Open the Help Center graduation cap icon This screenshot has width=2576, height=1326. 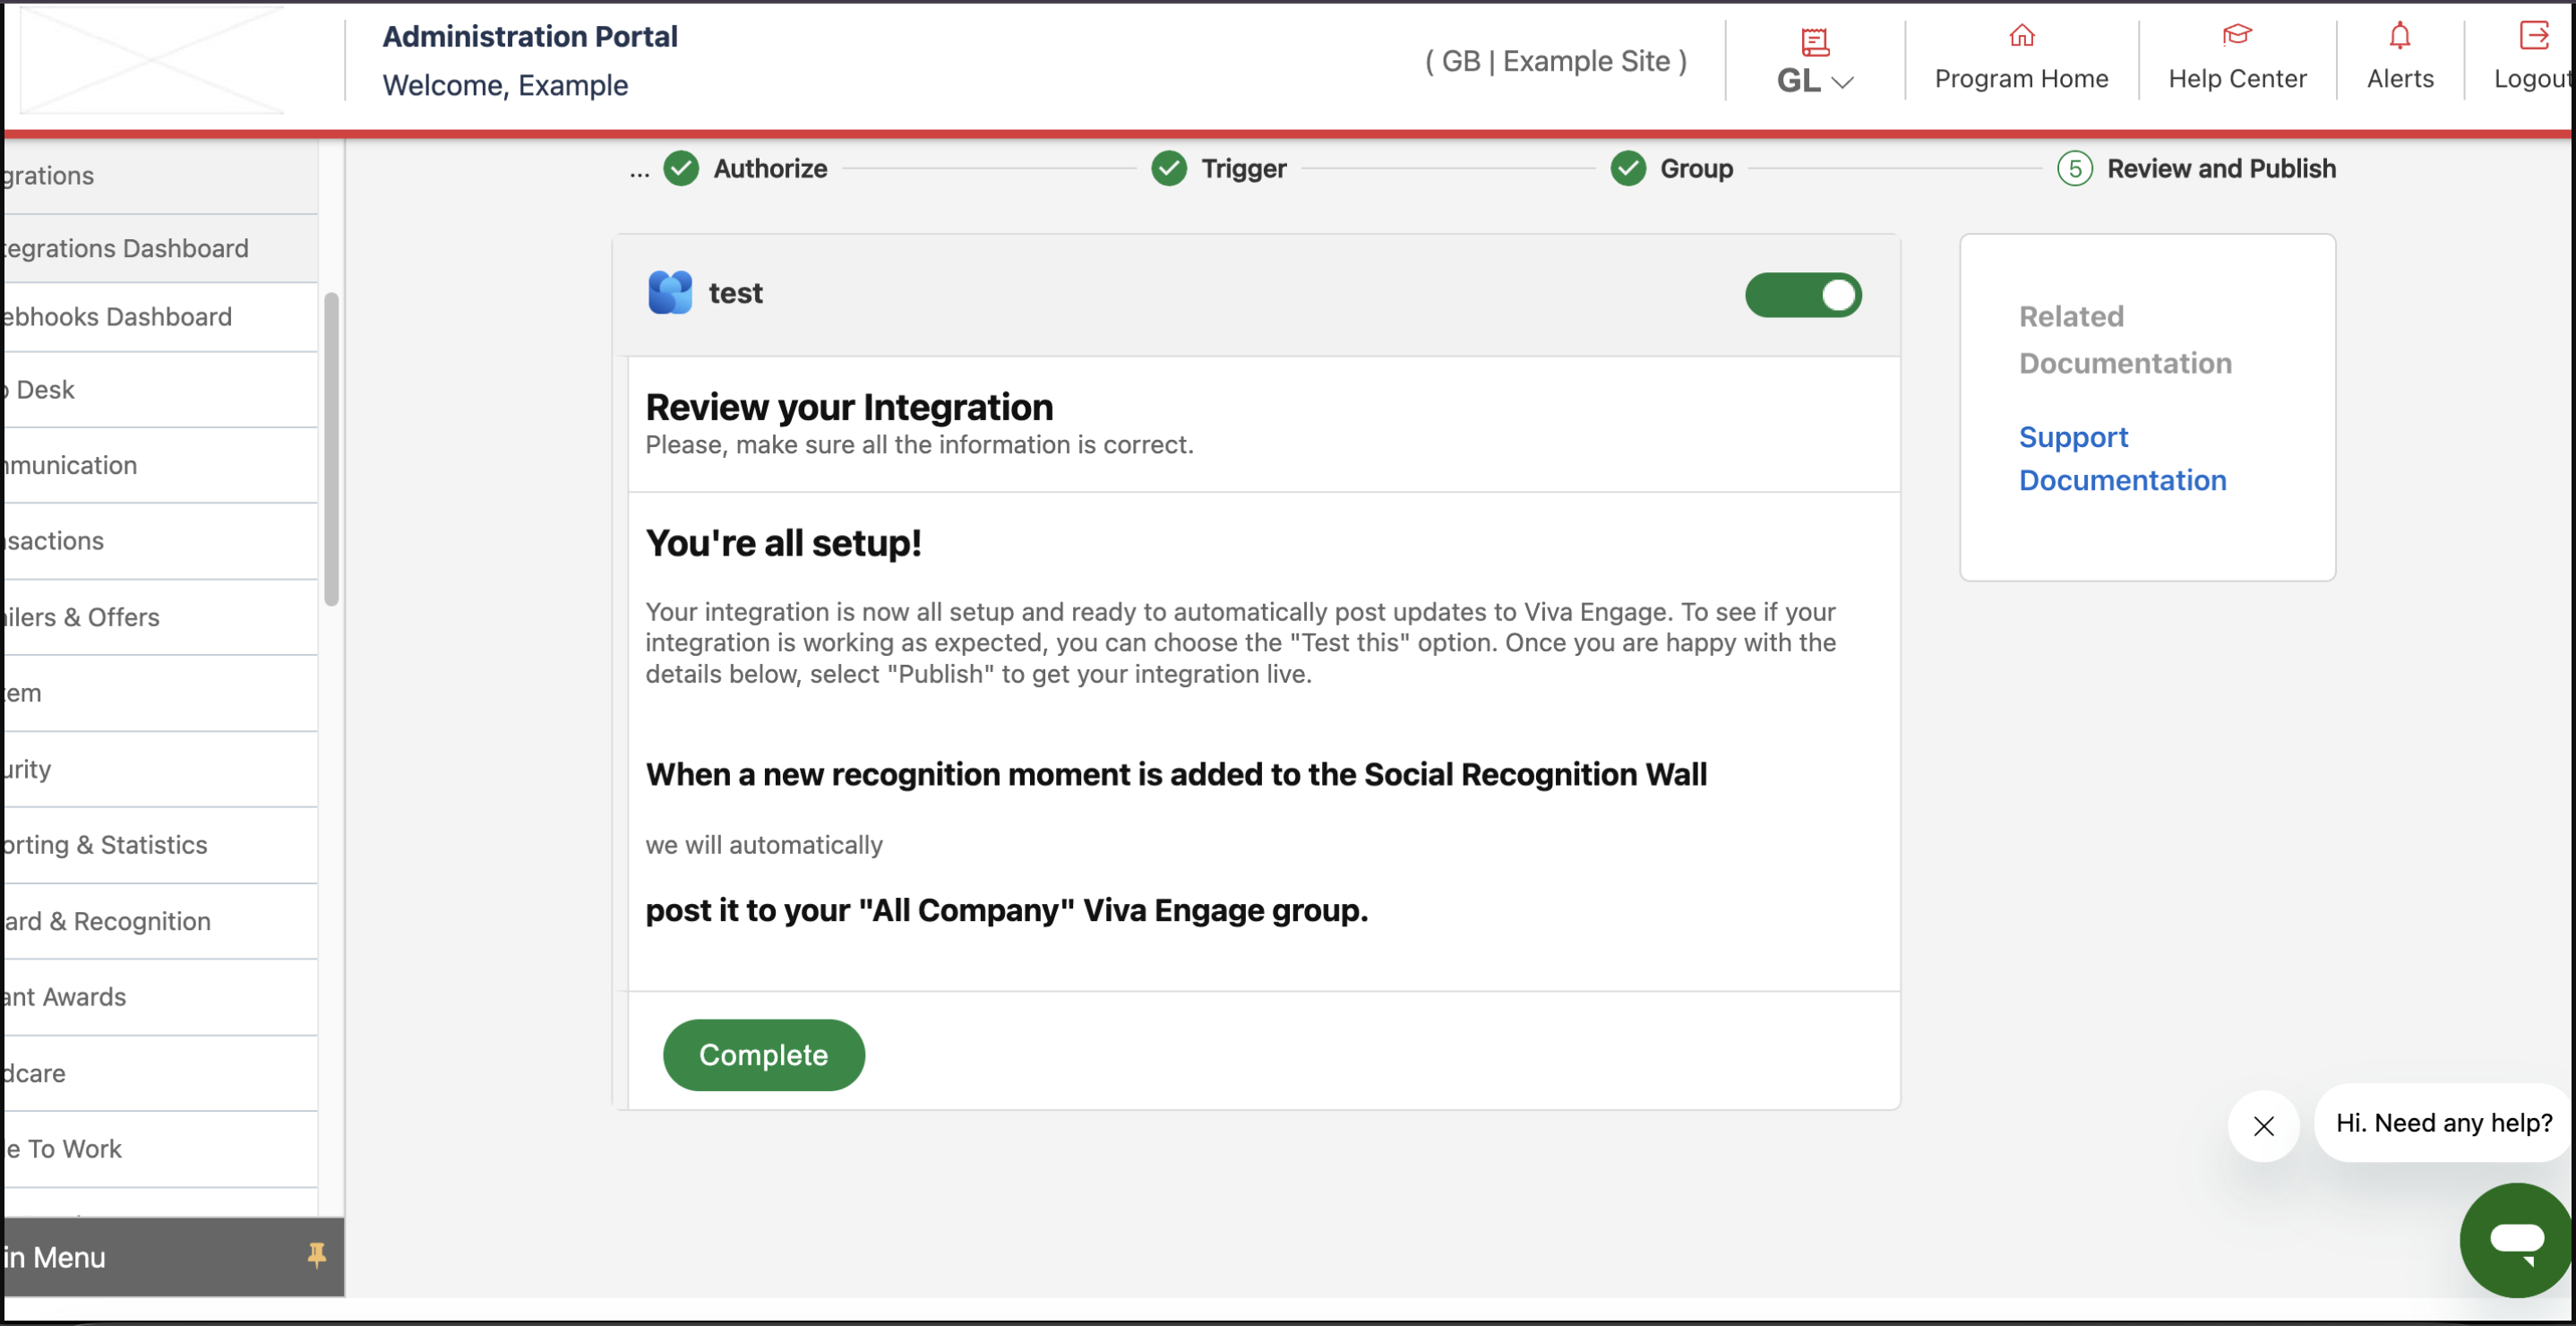pyautogui.click(x=2236, y=36)
